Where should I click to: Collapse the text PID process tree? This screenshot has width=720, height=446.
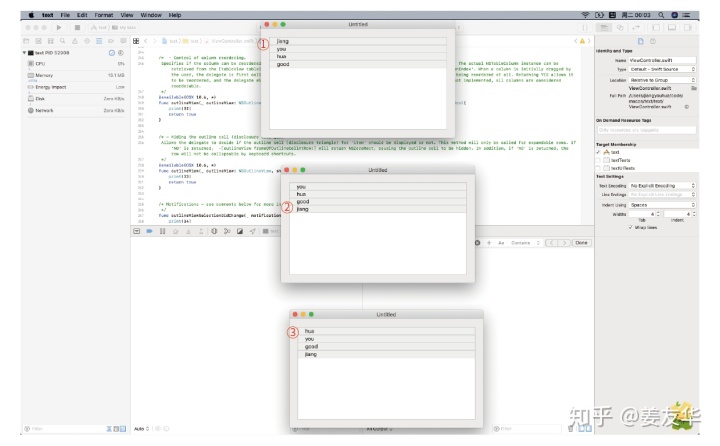click(24, 53)
